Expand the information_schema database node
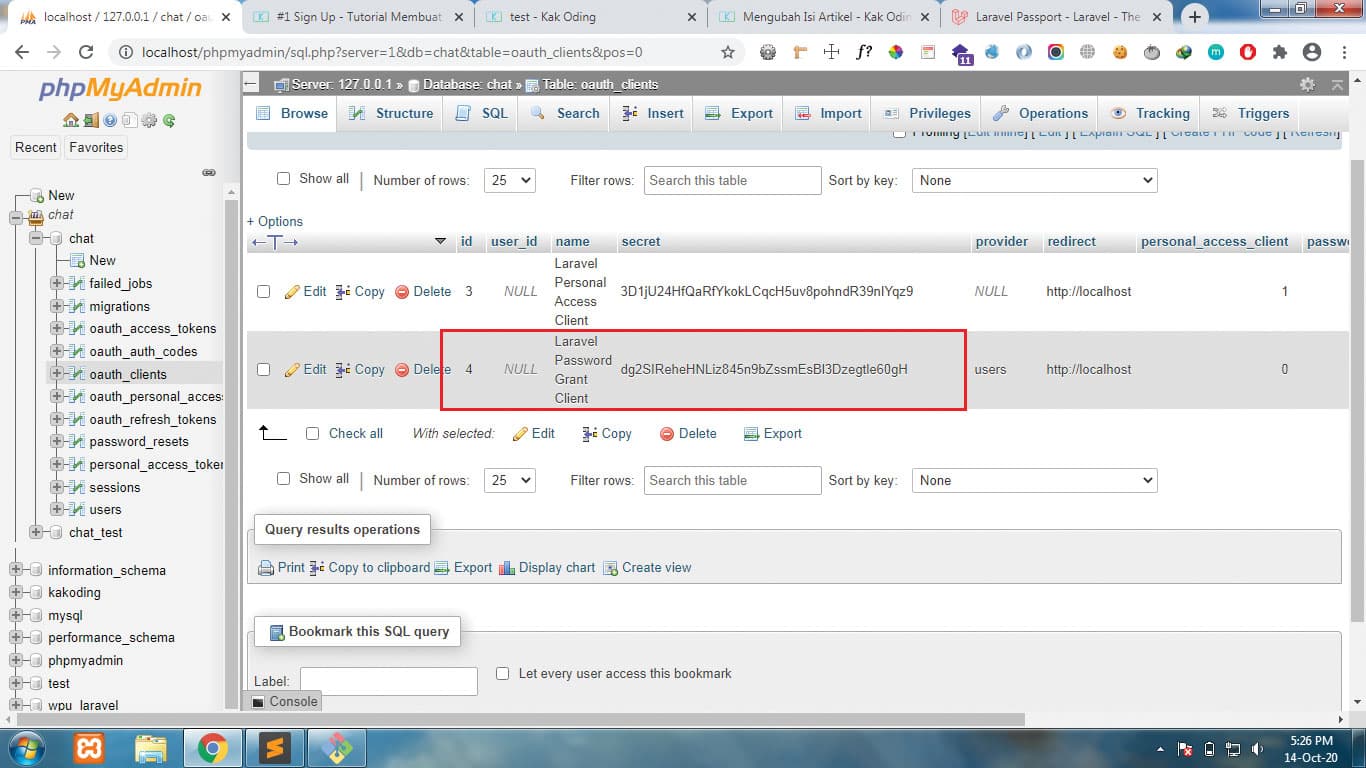This screenshot has width=1366, height=768. click(x=15, y=570)
